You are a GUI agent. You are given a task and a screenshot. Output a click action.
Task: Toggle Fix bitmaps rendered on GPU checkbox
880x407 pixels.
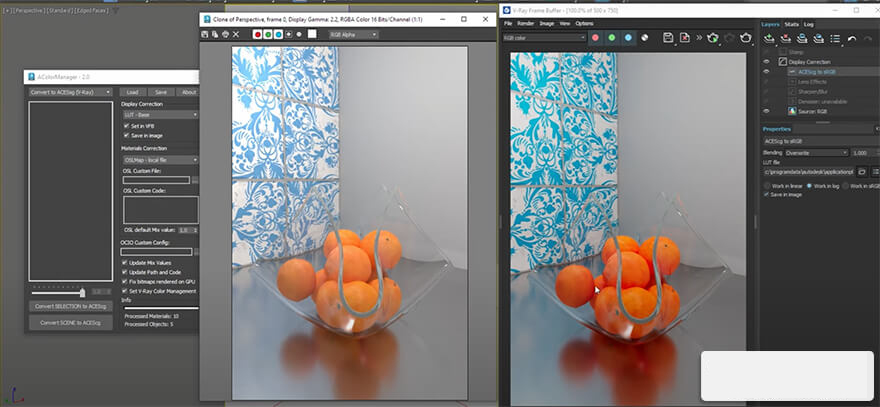coord(125,281)
